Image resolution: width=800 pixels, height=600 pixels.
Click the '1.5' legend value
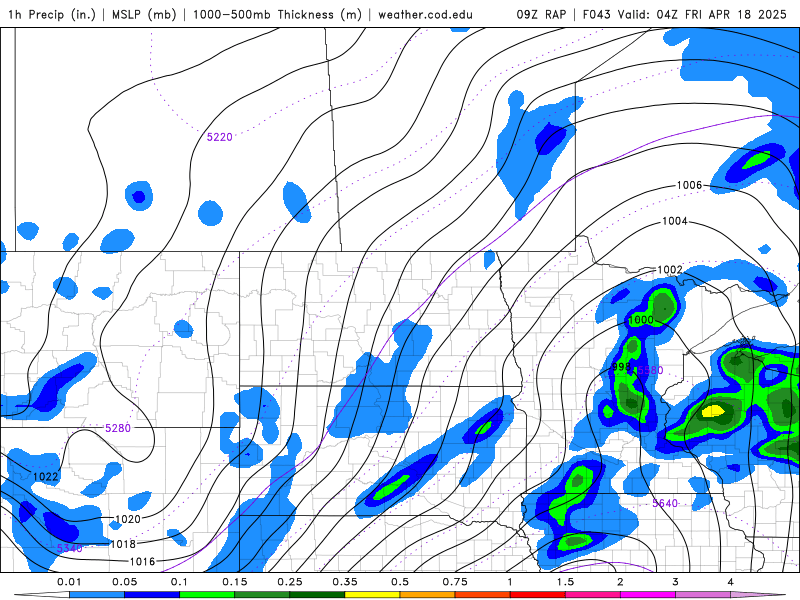point(565,582)
